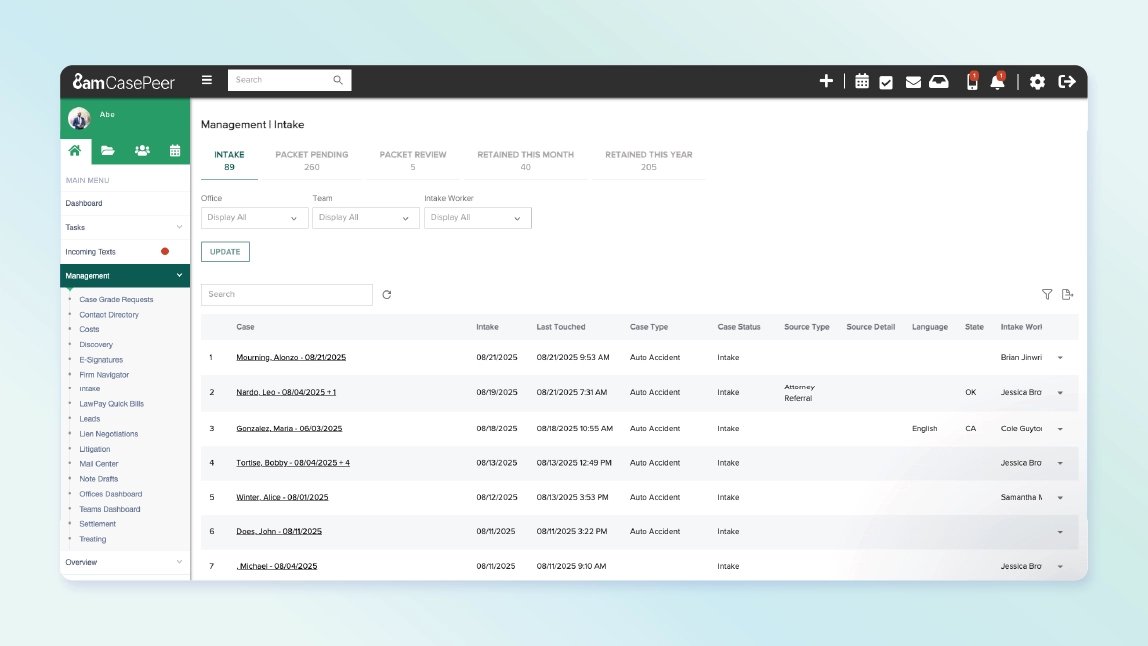Open the Office dropdown
1148x646 pixels.
(x=254, y=218)
